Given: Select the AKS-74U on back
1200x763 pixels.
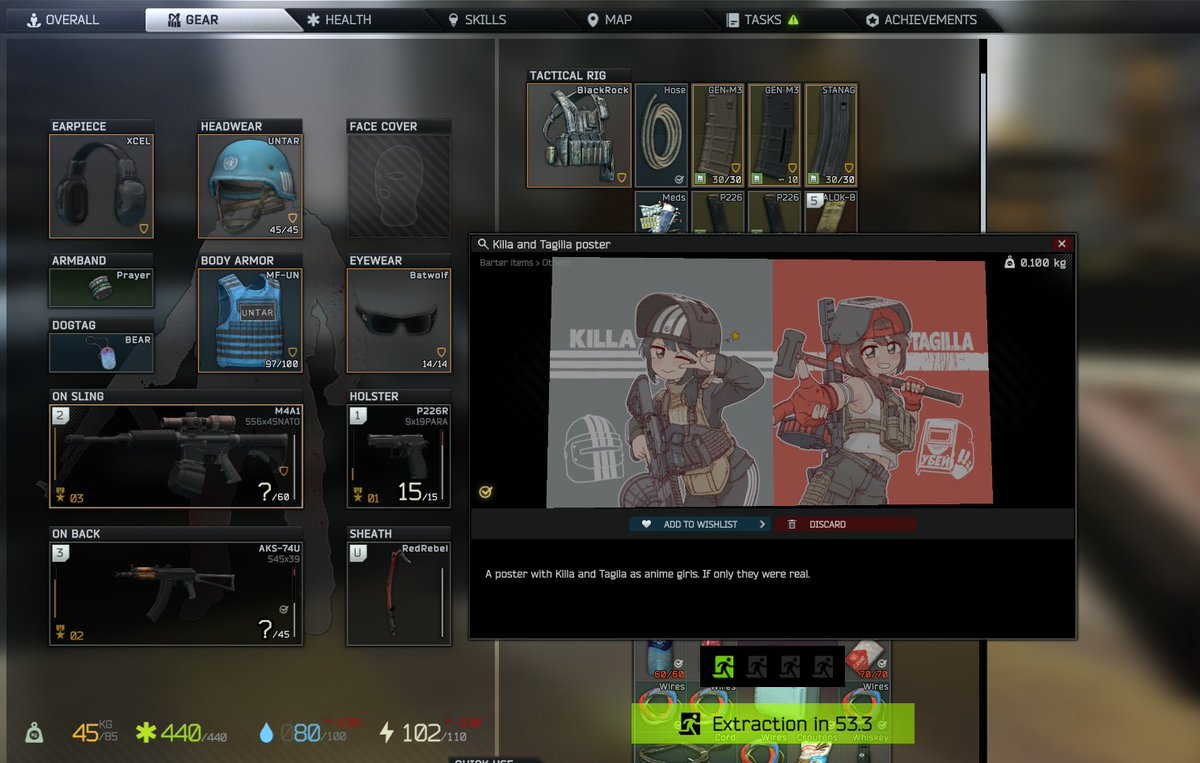Looking at the screenshot, I should tap(176, 593).
